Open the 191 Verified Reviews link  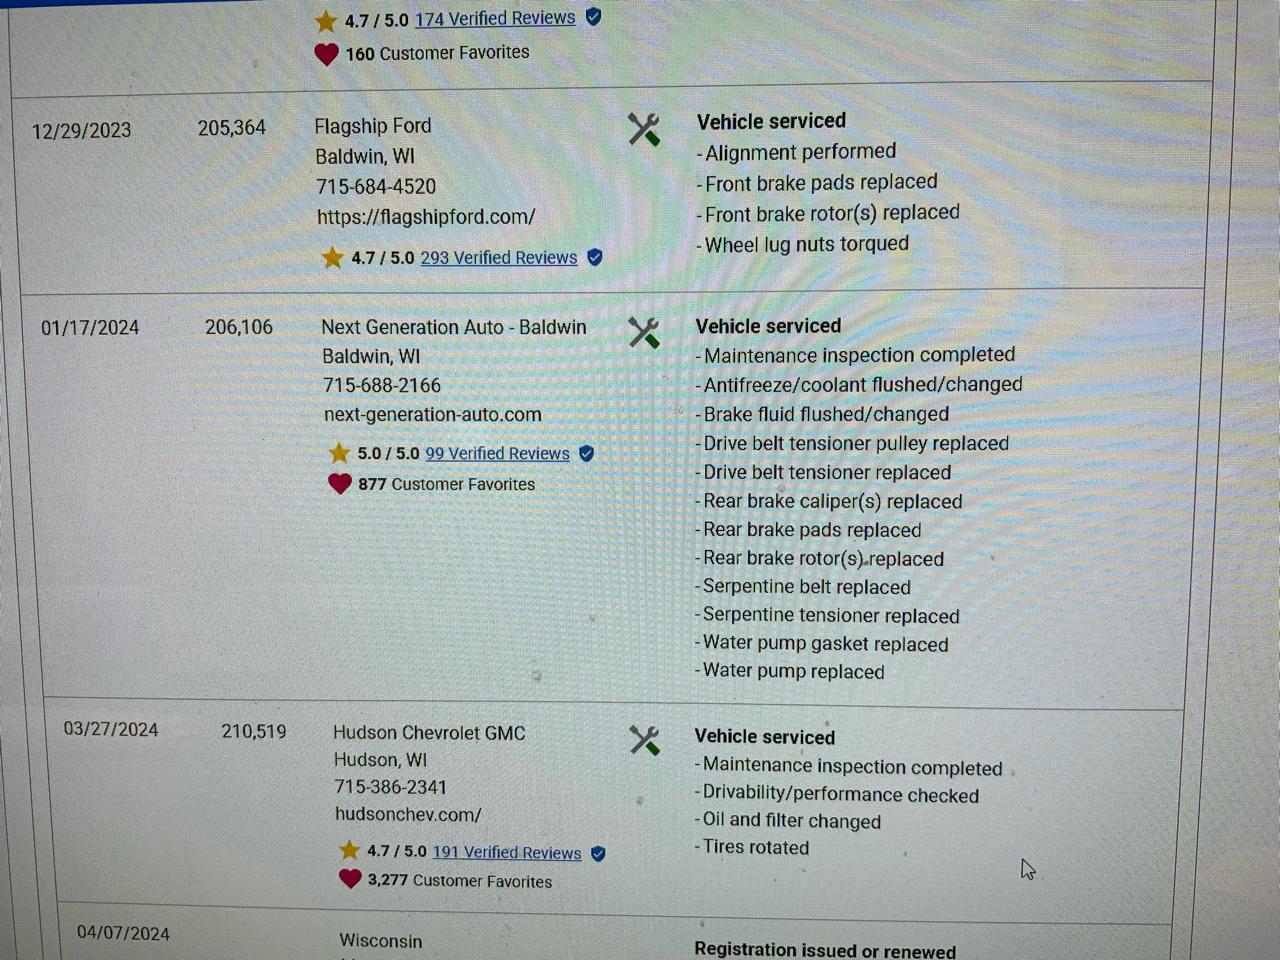click(506, 852)
